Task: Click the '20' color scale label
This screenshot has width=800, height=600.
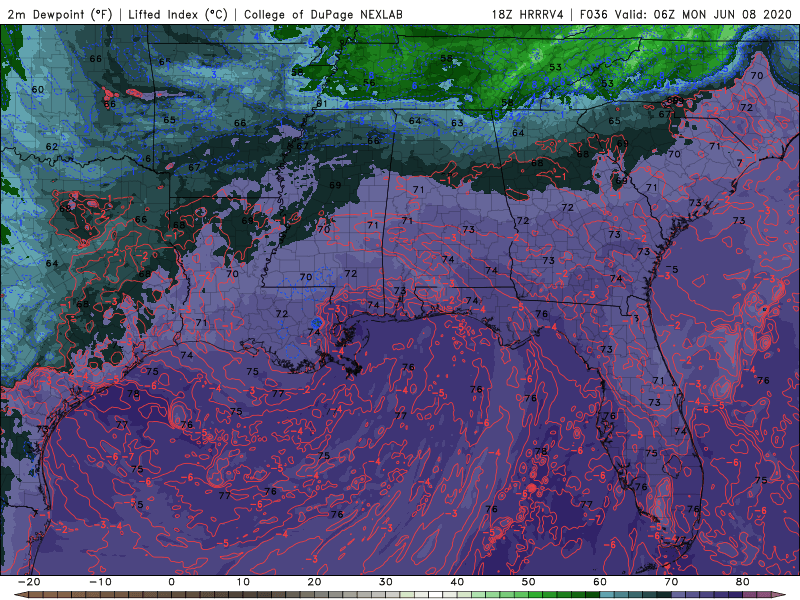Action: [314, 582]
